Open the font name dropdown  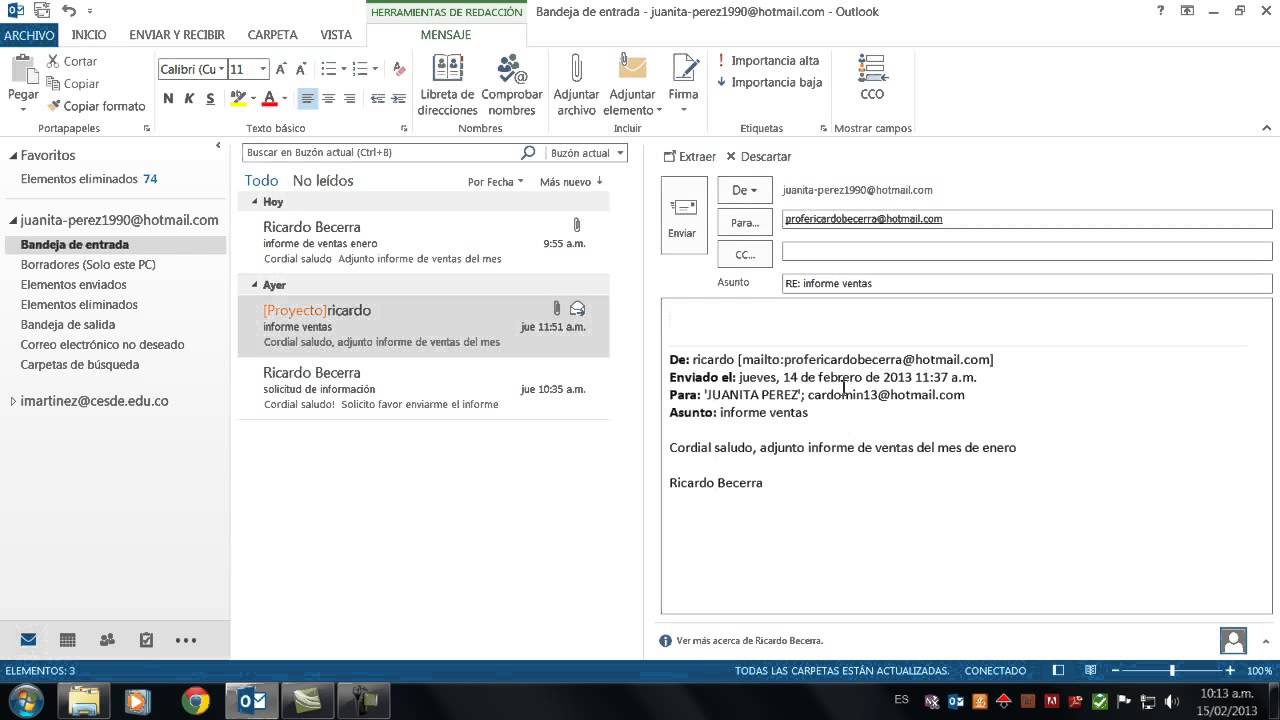pos(220,69)
